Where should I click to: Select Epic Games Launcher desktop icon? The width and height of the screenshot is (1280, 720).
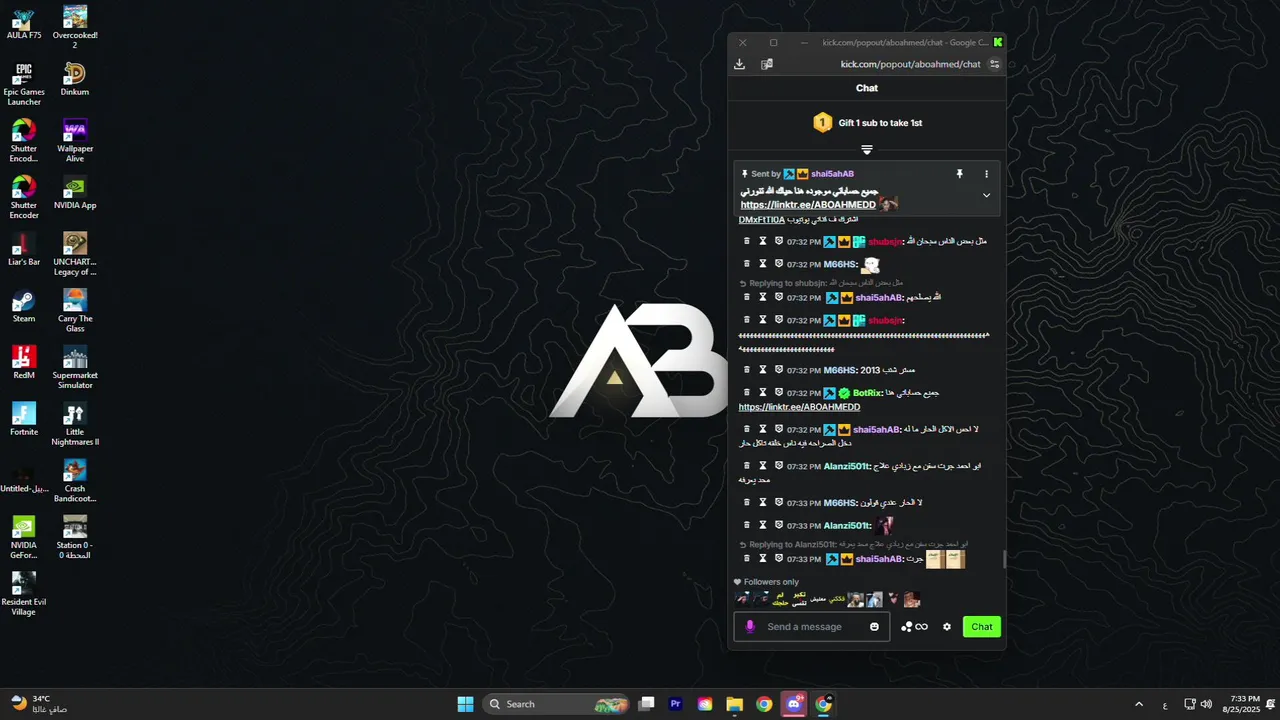pos(24,85)
